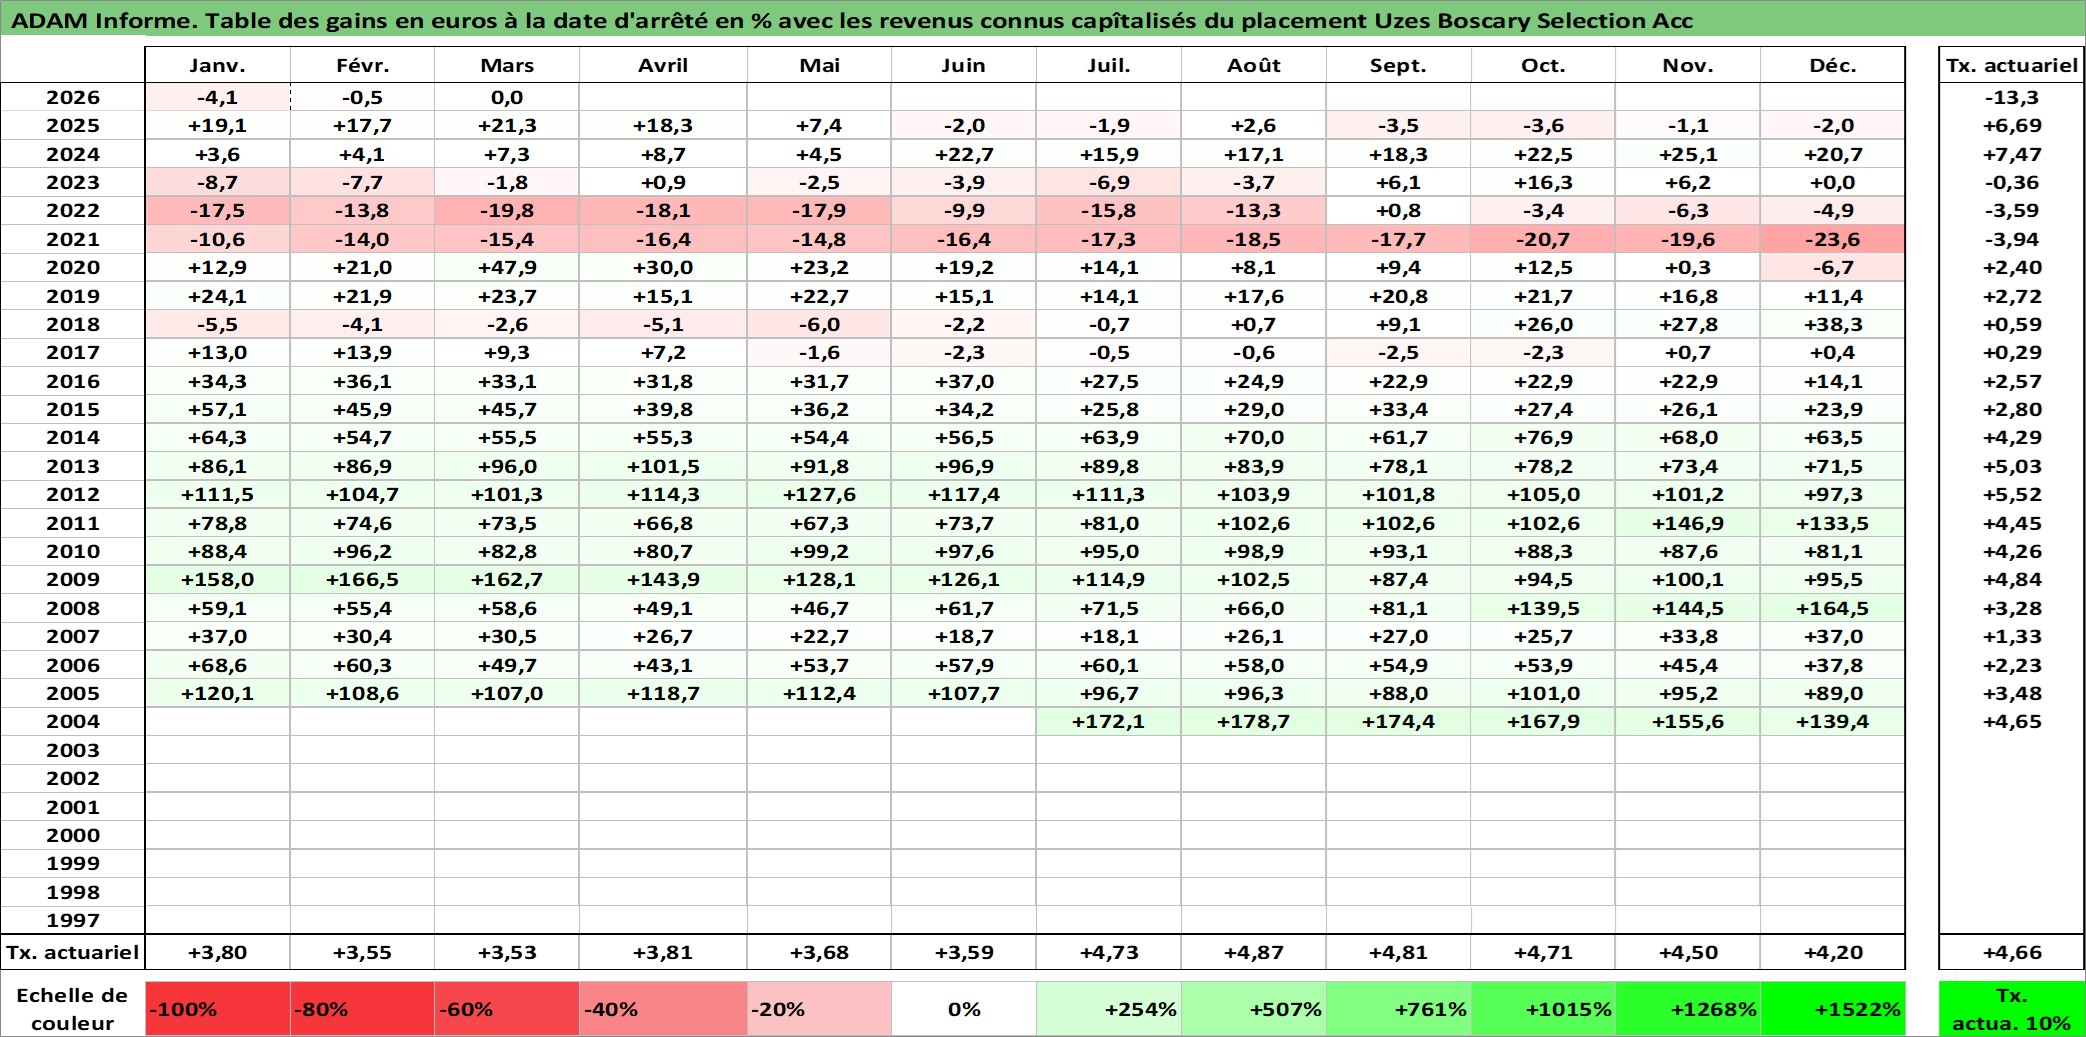Select the +166,5 cell for Févr. 2009
Screen dimensions: 2086x1037
click(362, 579)
